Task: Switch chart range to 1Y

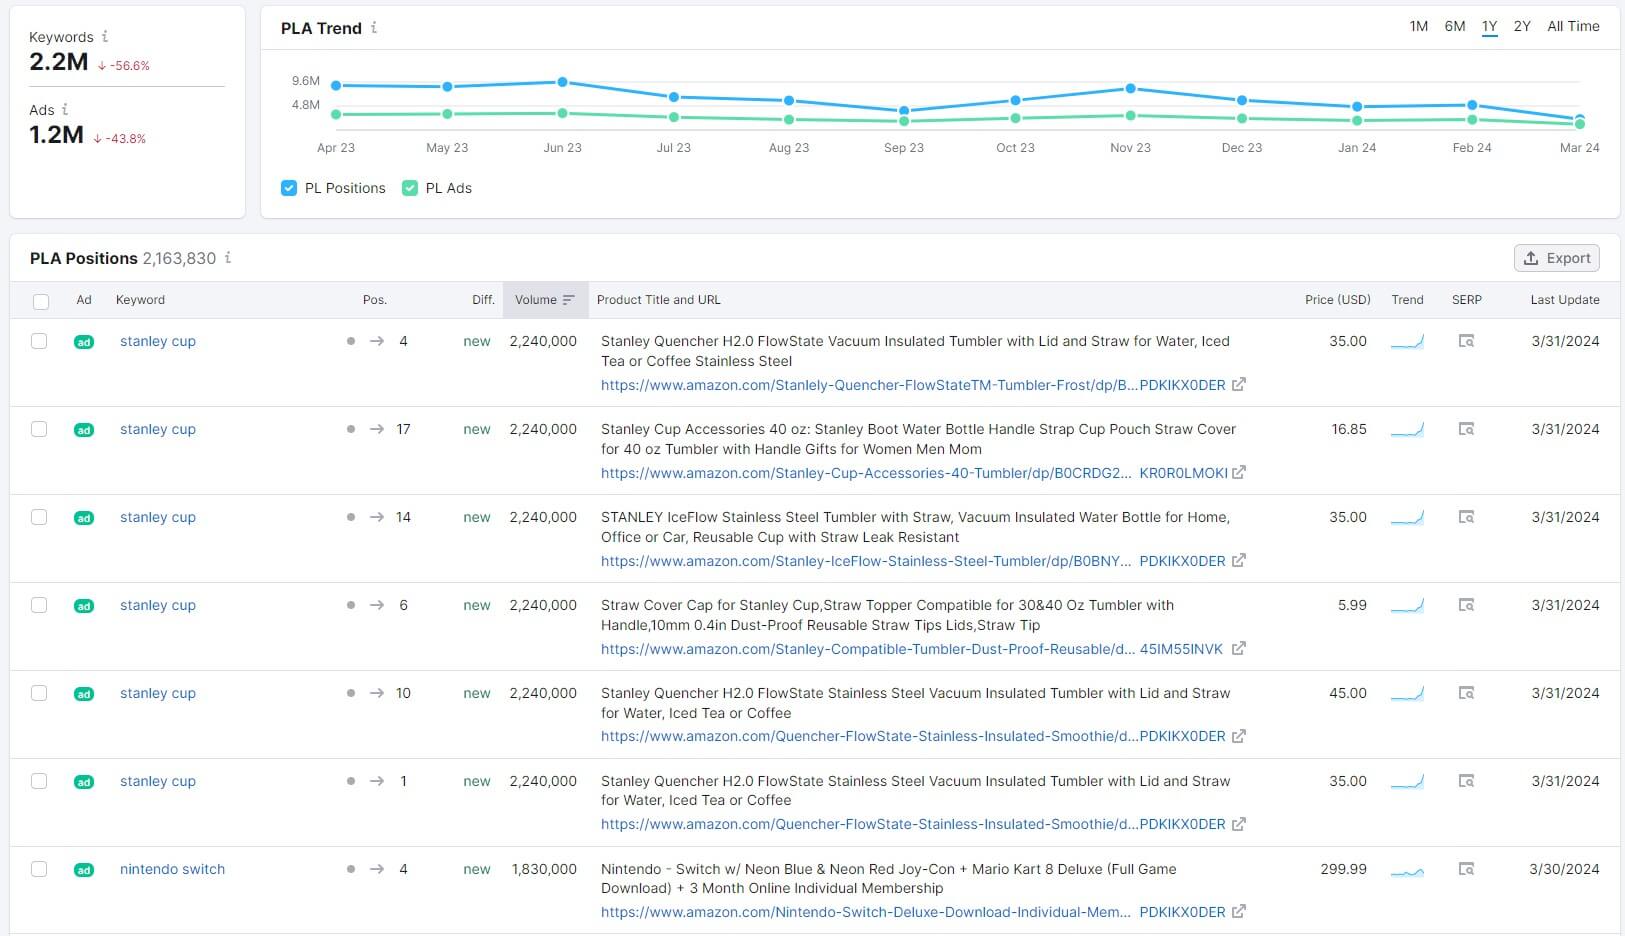Action: coord(1489,26)
